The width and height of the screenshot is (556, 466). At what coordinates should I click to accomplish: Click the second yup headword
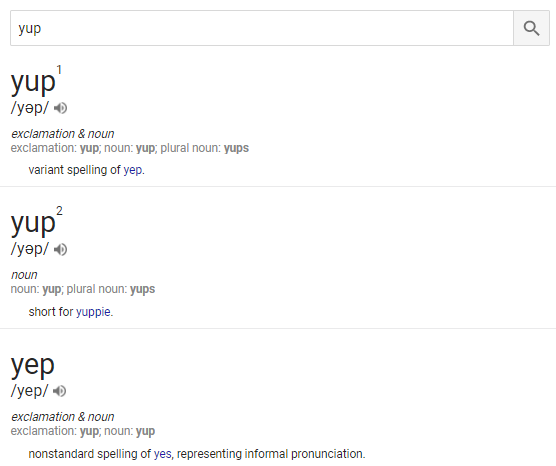click(x=33, y=224)
